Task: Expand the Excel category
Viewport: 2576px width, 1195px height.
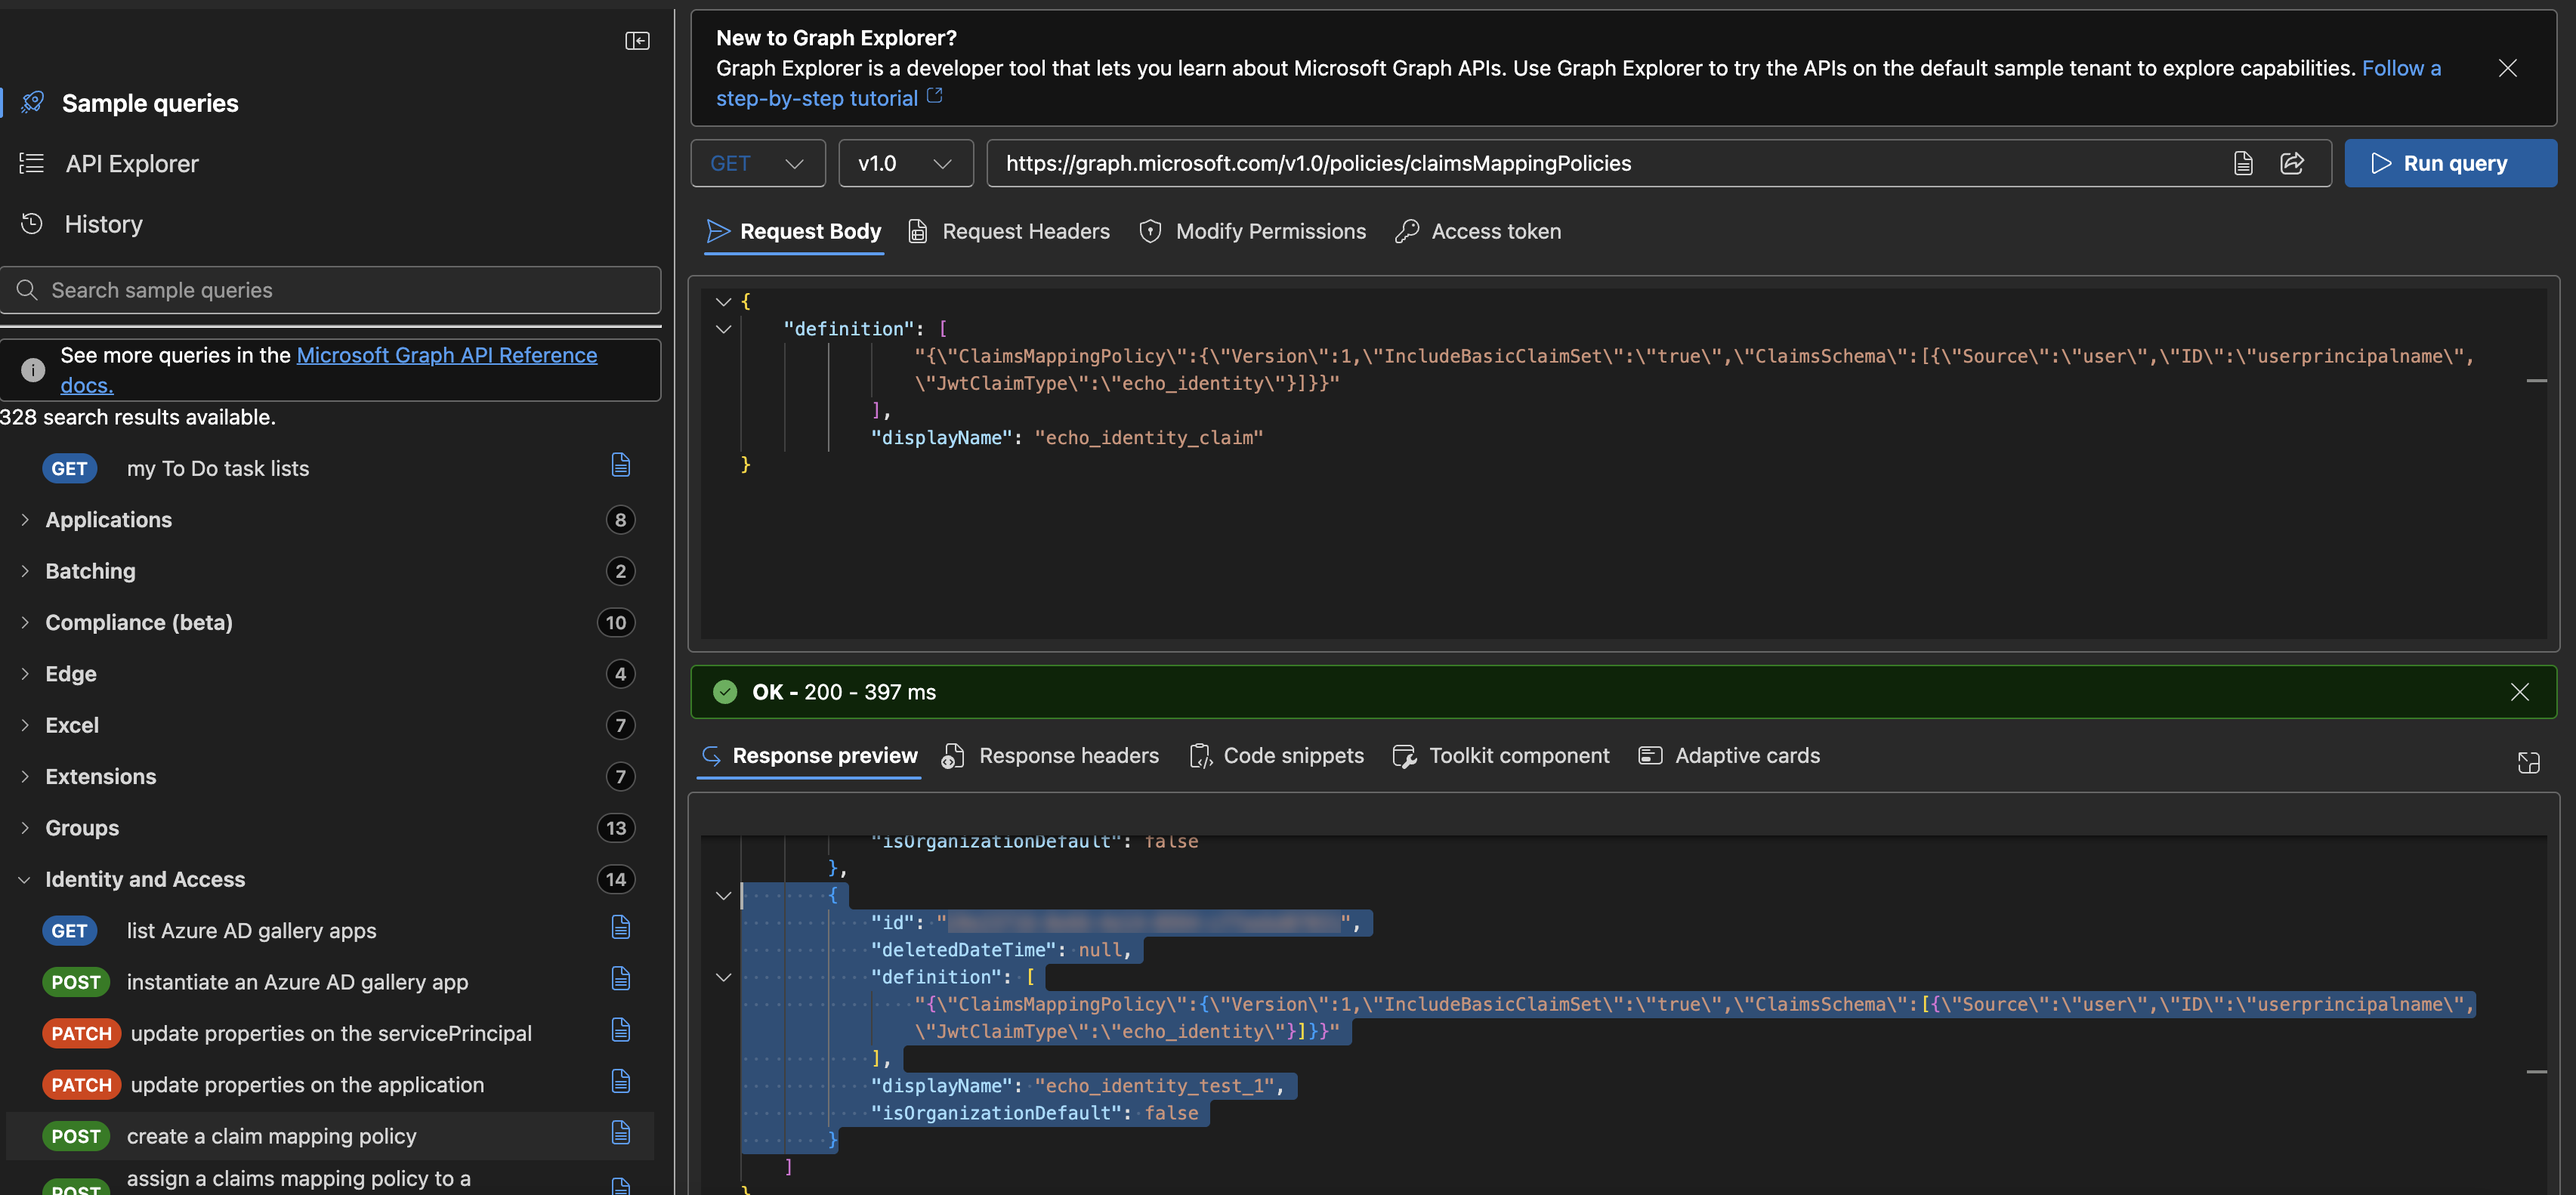Action: (25, 725)
